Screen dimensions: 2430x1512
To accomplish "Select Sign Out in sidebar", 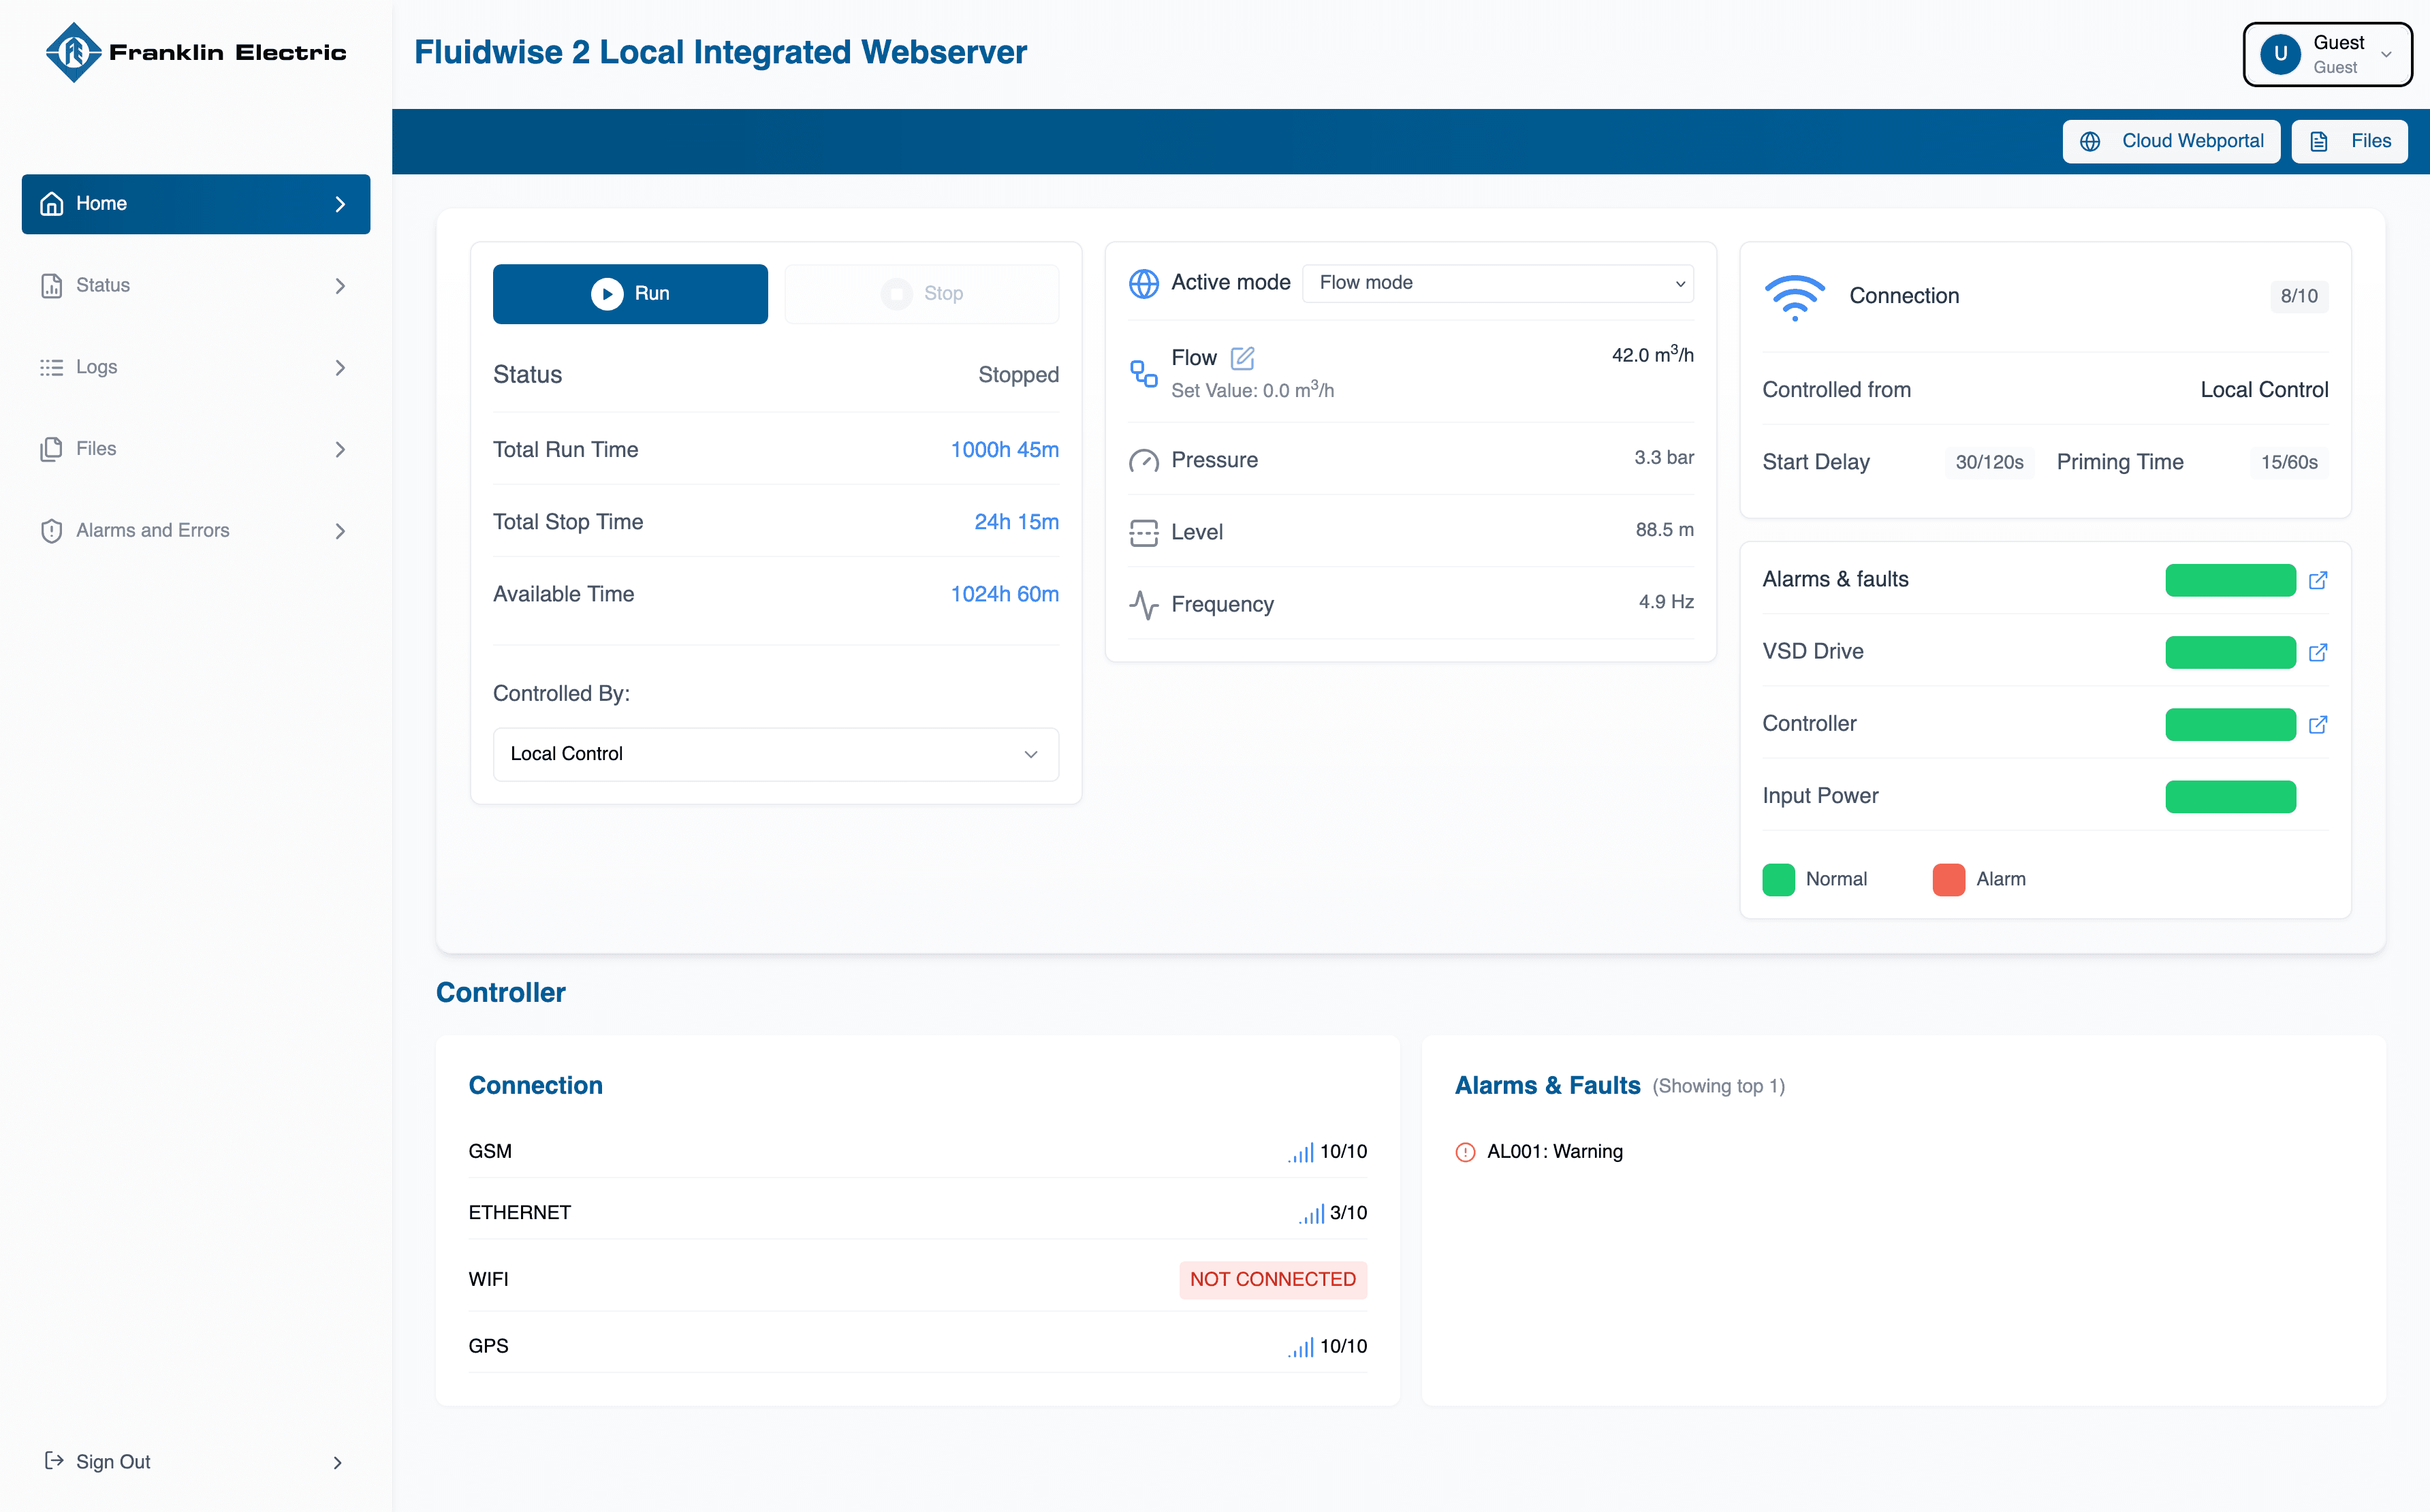I will click(x=196, y=1462).
